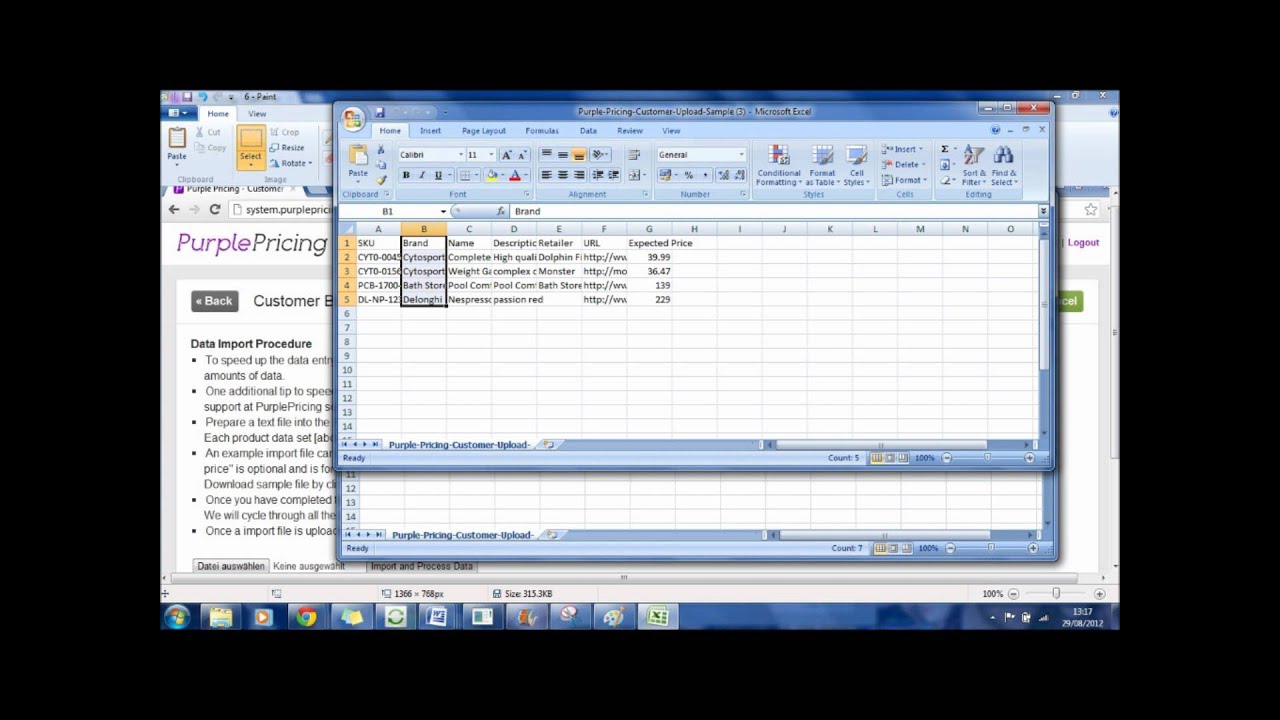
Task: Select the front Purple-Pricing-Customer-Upload sheet tab
Action: coord(460,444)
